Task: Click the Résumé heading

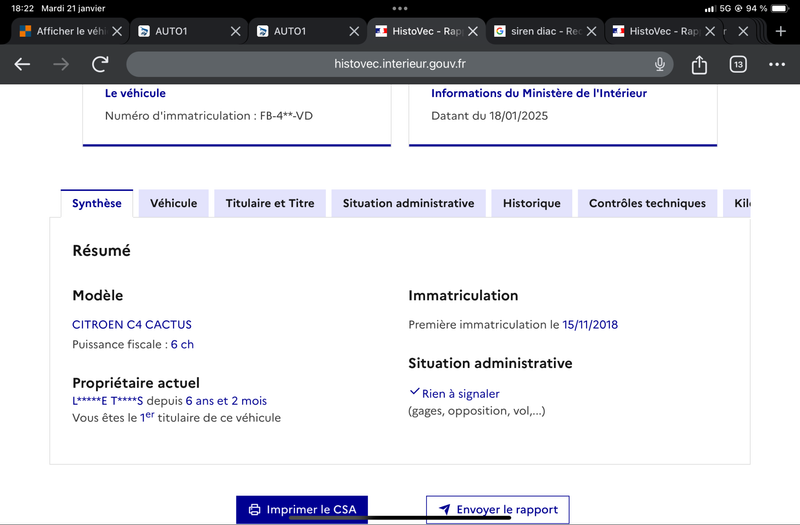Action: [101, 251]
